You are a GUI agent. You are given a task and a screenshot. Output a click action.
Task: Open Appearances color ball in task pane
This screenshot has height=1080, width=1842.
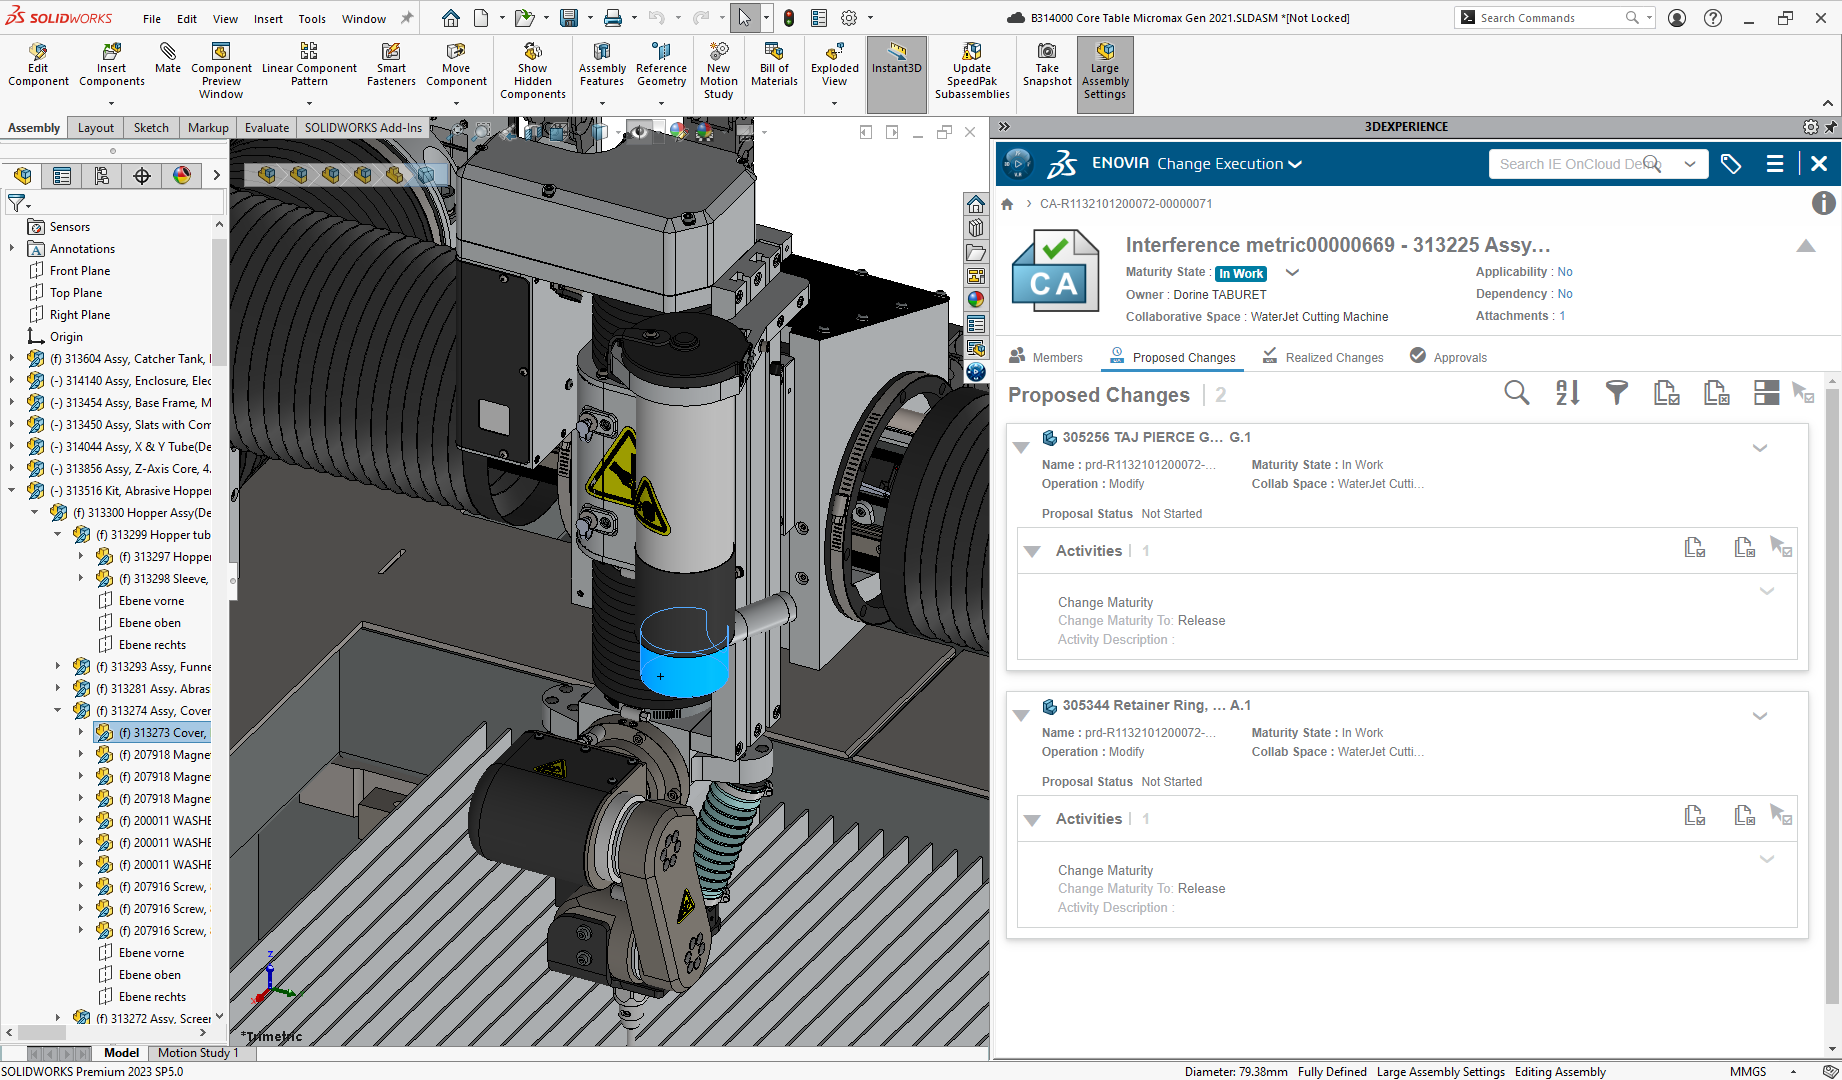point(976,299)
